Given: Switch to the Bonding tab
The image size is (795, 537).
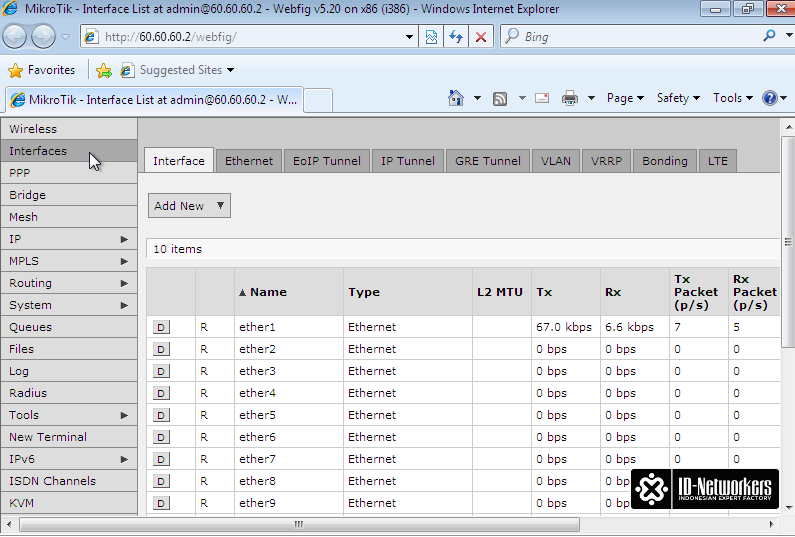Looking at the screenshot, I should point(665,161).
